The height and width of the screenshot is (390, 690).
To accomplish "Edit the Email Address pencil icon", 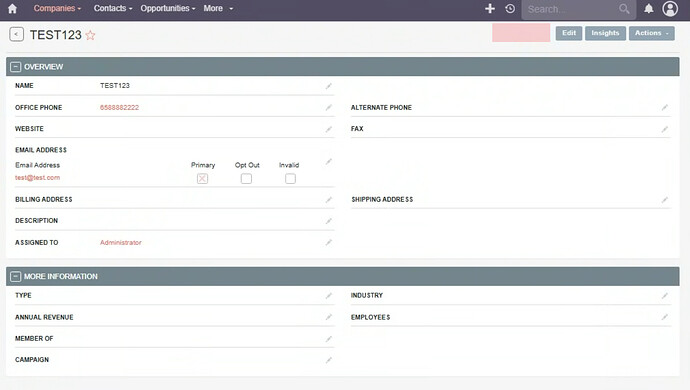I will pyautogui.click(x=329, y=162).
